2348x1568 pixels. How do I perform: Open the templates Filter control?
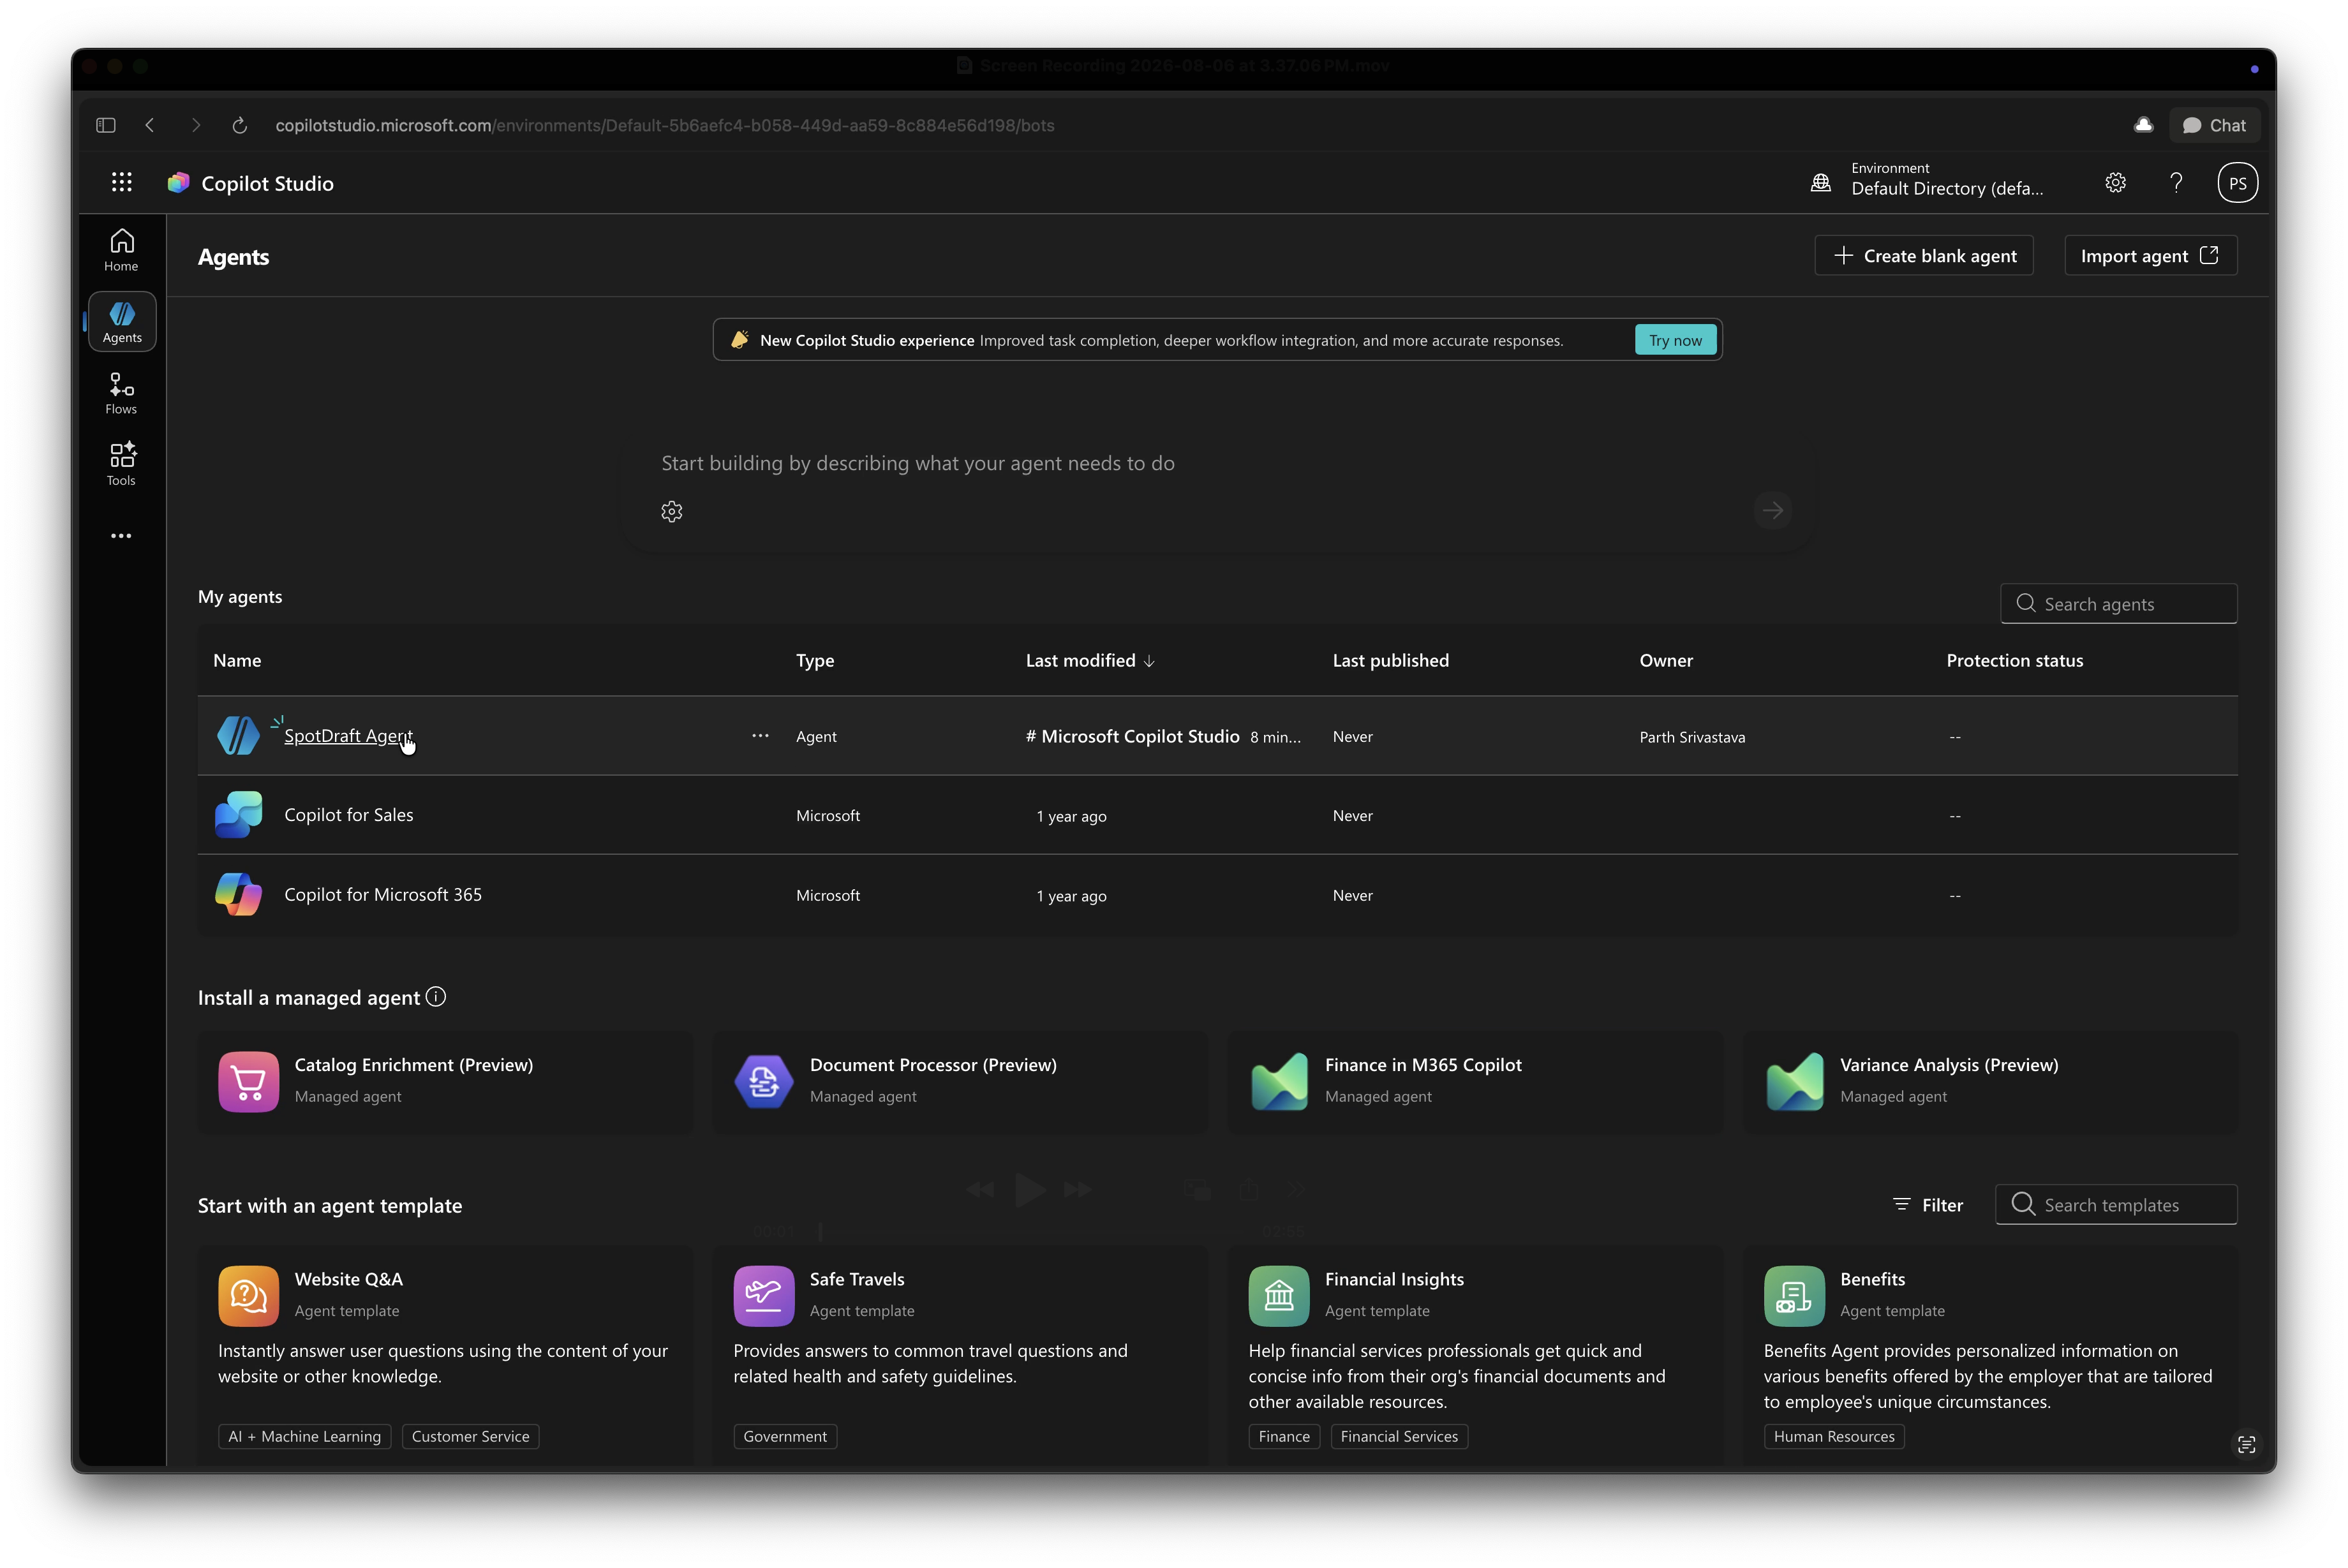(1928, 1205)
